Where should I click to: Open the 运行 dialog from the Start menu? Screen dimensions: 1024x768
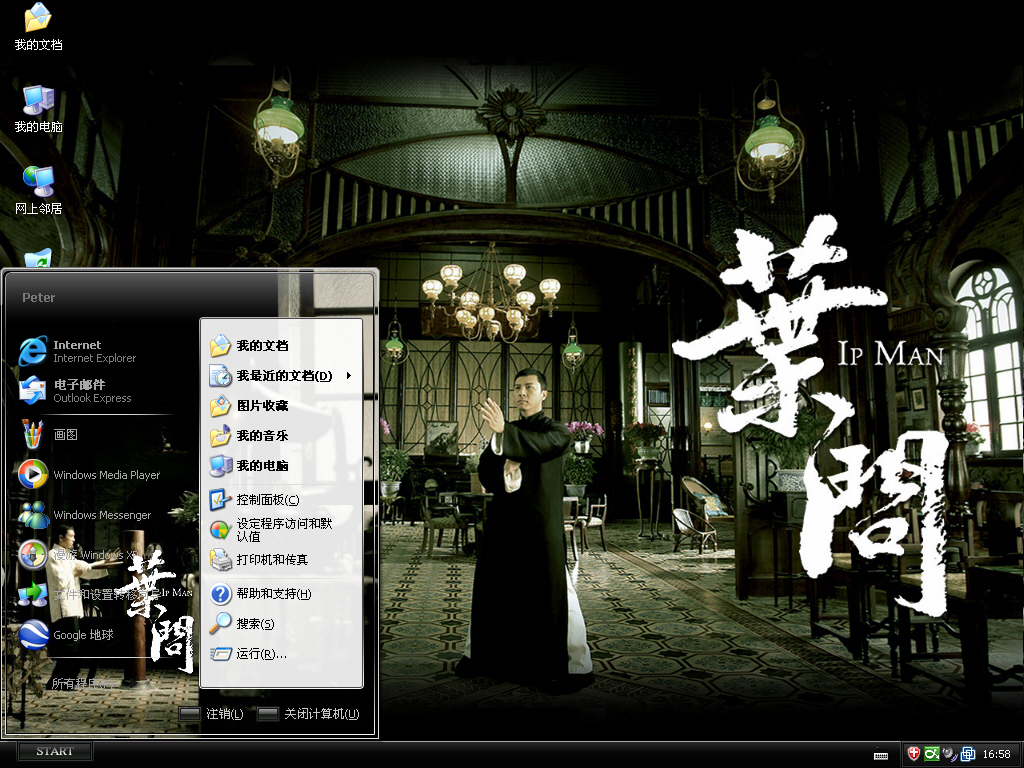click(x=281, y=654)
